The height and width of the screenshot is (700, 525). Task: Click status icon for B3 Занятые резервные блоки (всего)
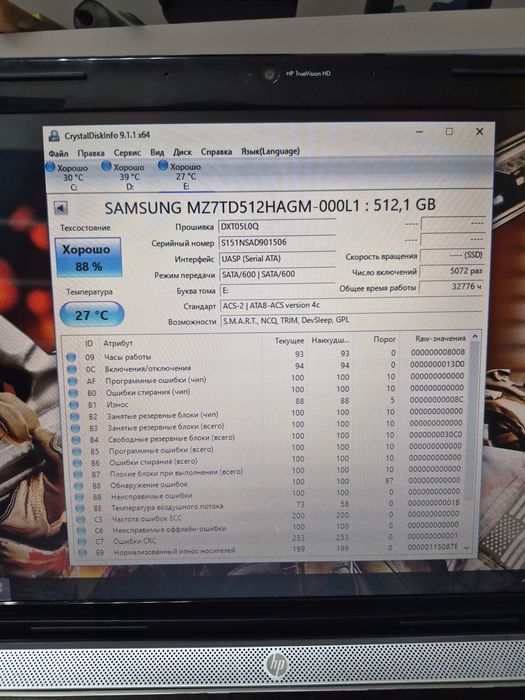pyautogui.click(x=76, y=428)
